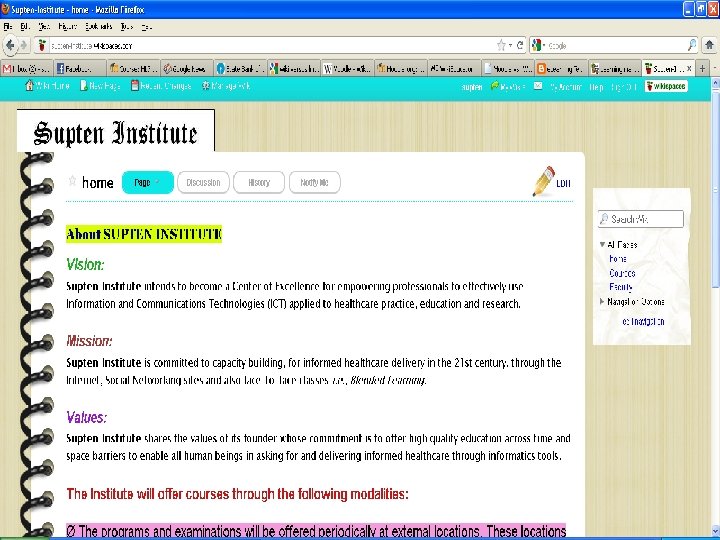The image size is (720, 540).
Task: Click the search magnifier in Search Wiki box
Action: click(x=604, y=219)
